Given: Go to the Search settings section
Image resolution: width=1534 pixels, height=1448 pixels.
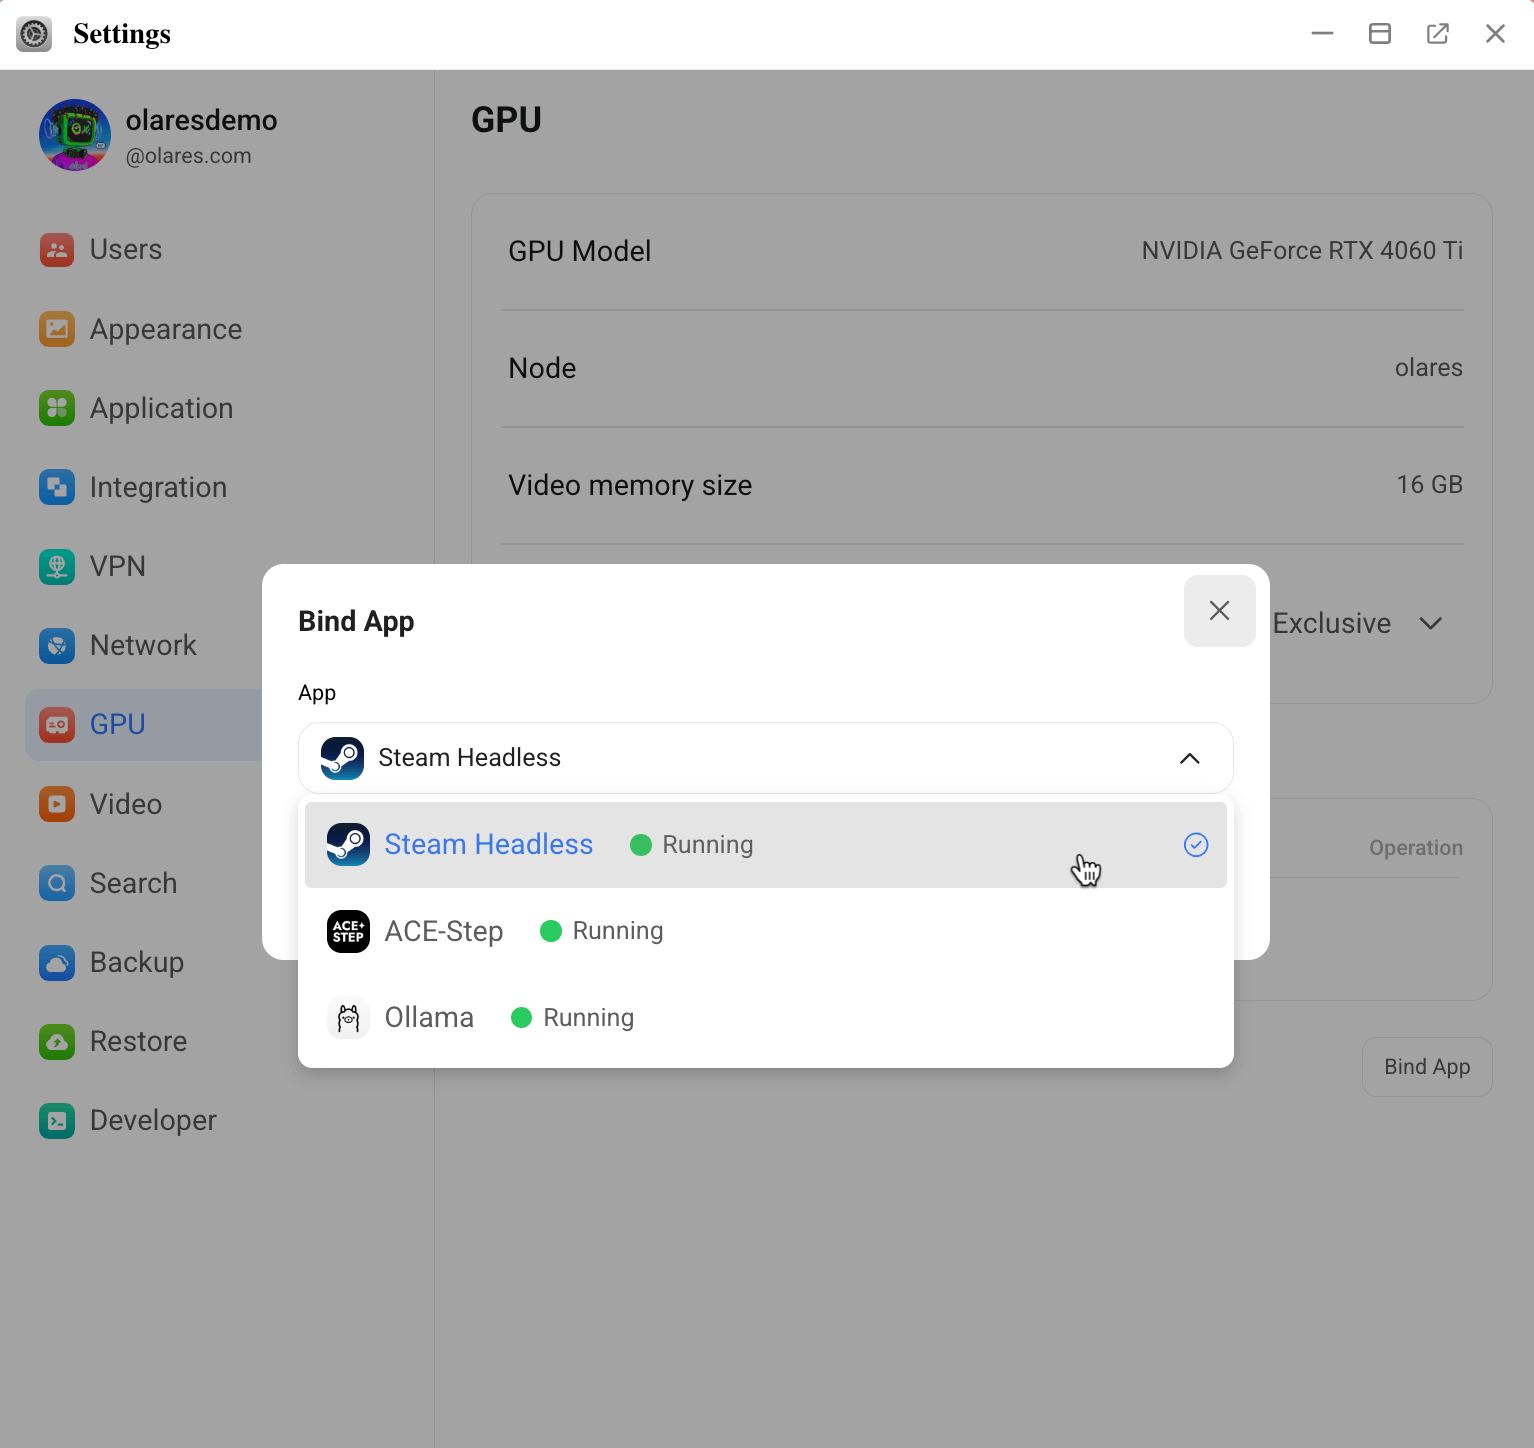Looking at the screenshot, I should (133, 883).
